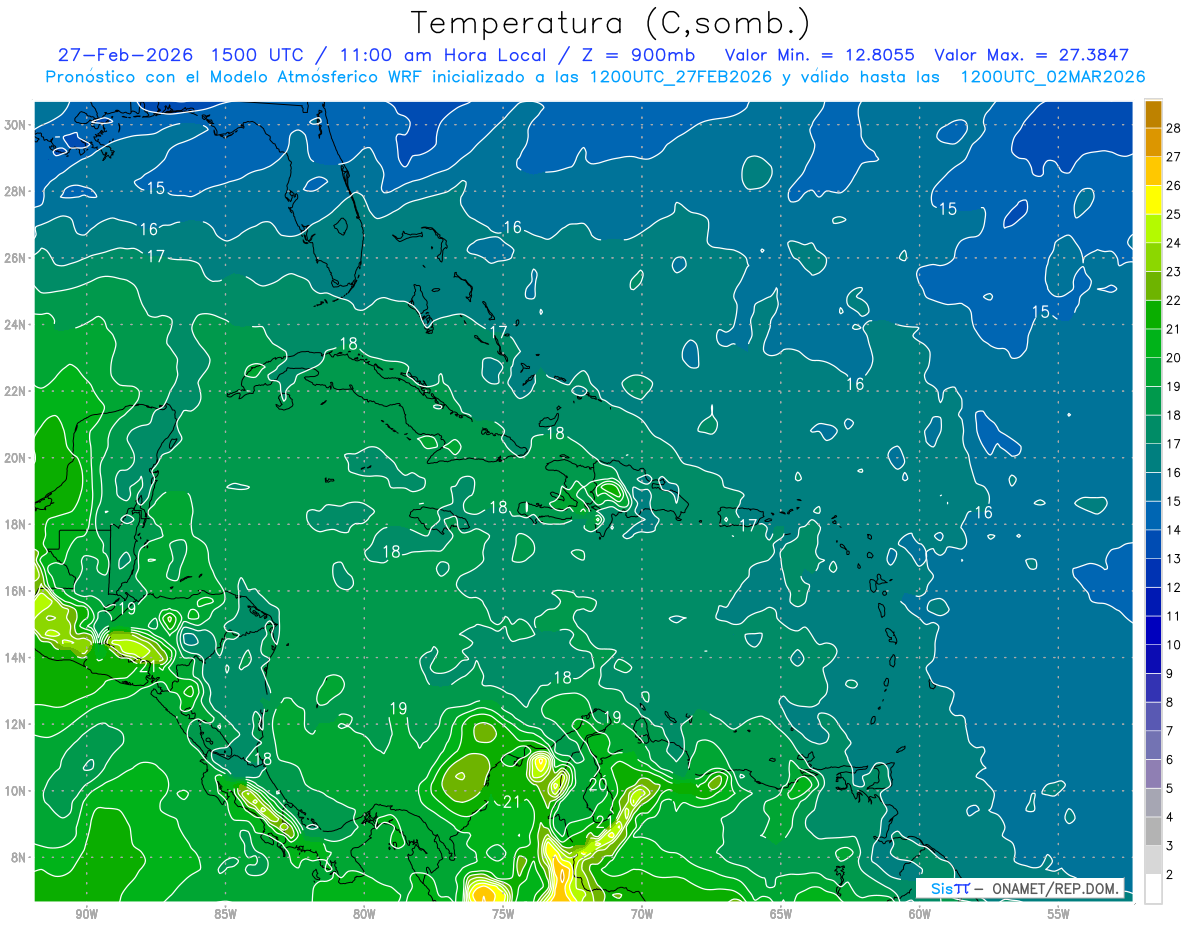Image resolution: width=1200 pixels, height=927 pixels.
Task: Click the 80W longitude label
Action: (364, 914)
